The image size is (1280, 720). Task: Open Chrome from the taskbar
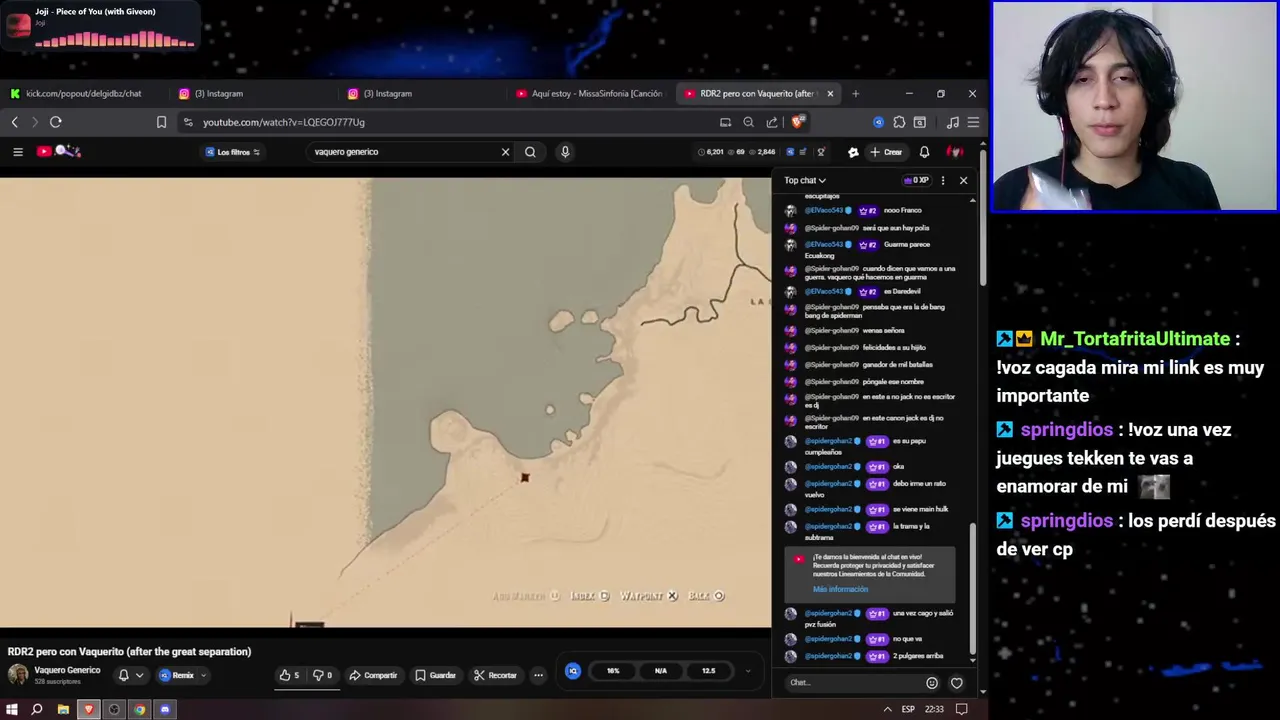pyautogui.click(x=140, y=709)
